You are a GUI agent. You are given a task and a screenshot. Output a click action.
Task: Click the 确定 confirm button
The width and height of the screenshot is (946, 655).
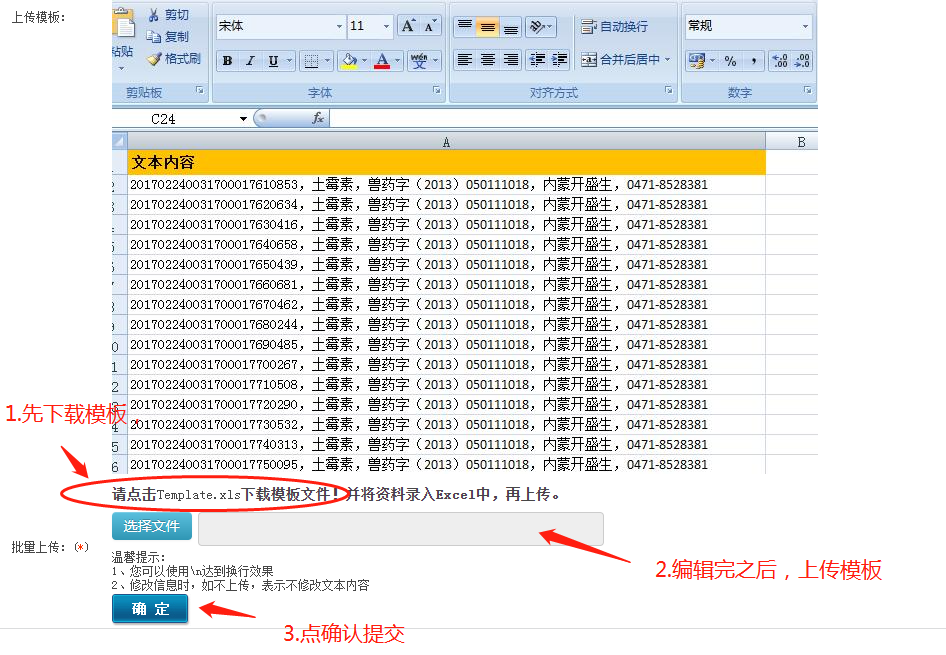point(150,609)
